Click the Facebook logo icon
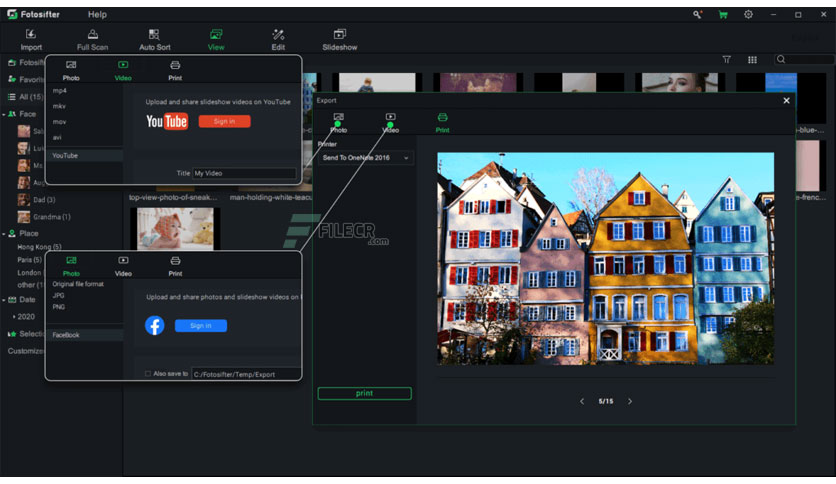The image size is (836, 484). (155, 325)
